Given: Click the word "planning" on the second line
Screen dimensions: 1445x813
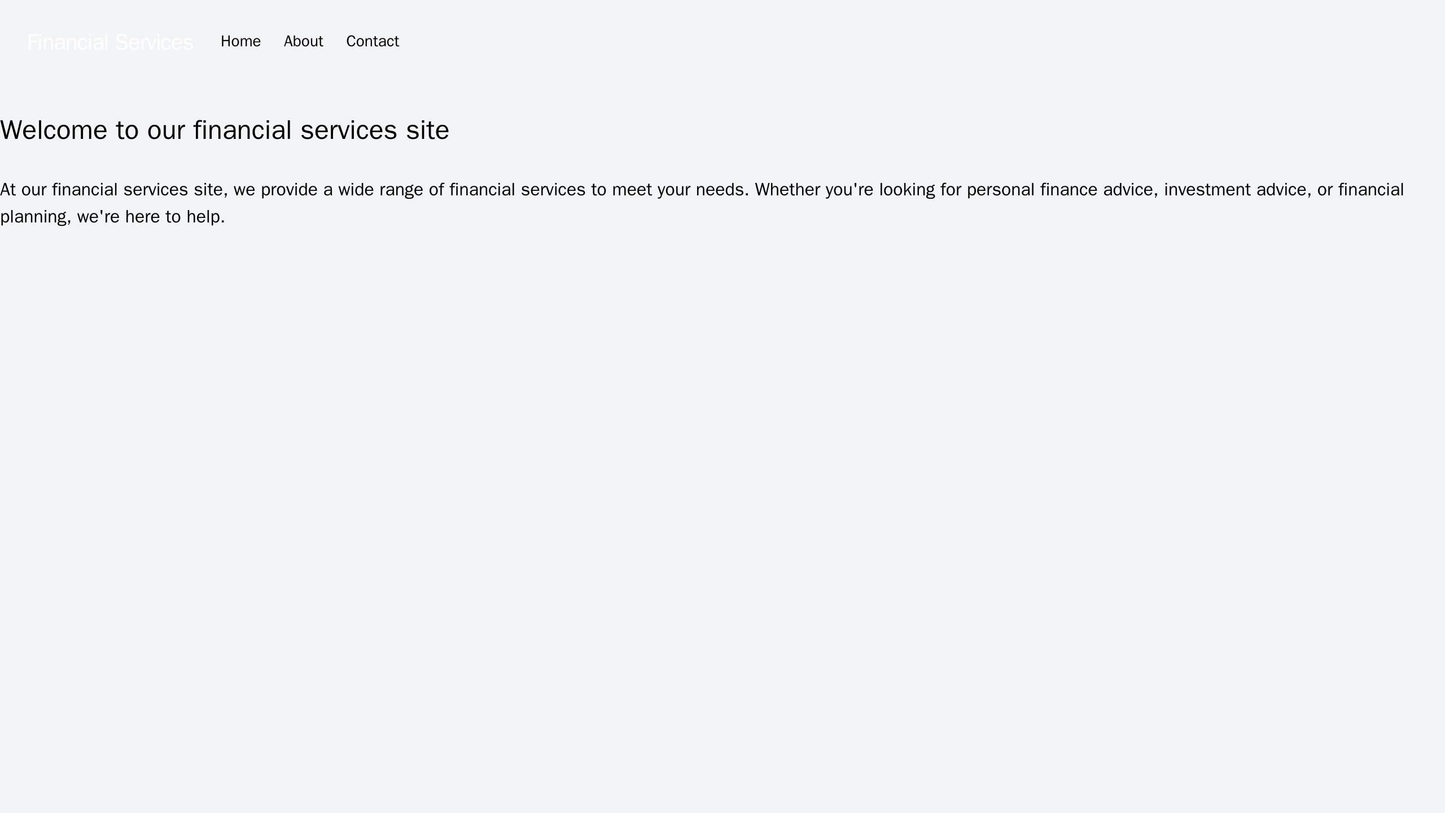Looking at the screenshot, I should pyautogui.click(x=34, y=216).
